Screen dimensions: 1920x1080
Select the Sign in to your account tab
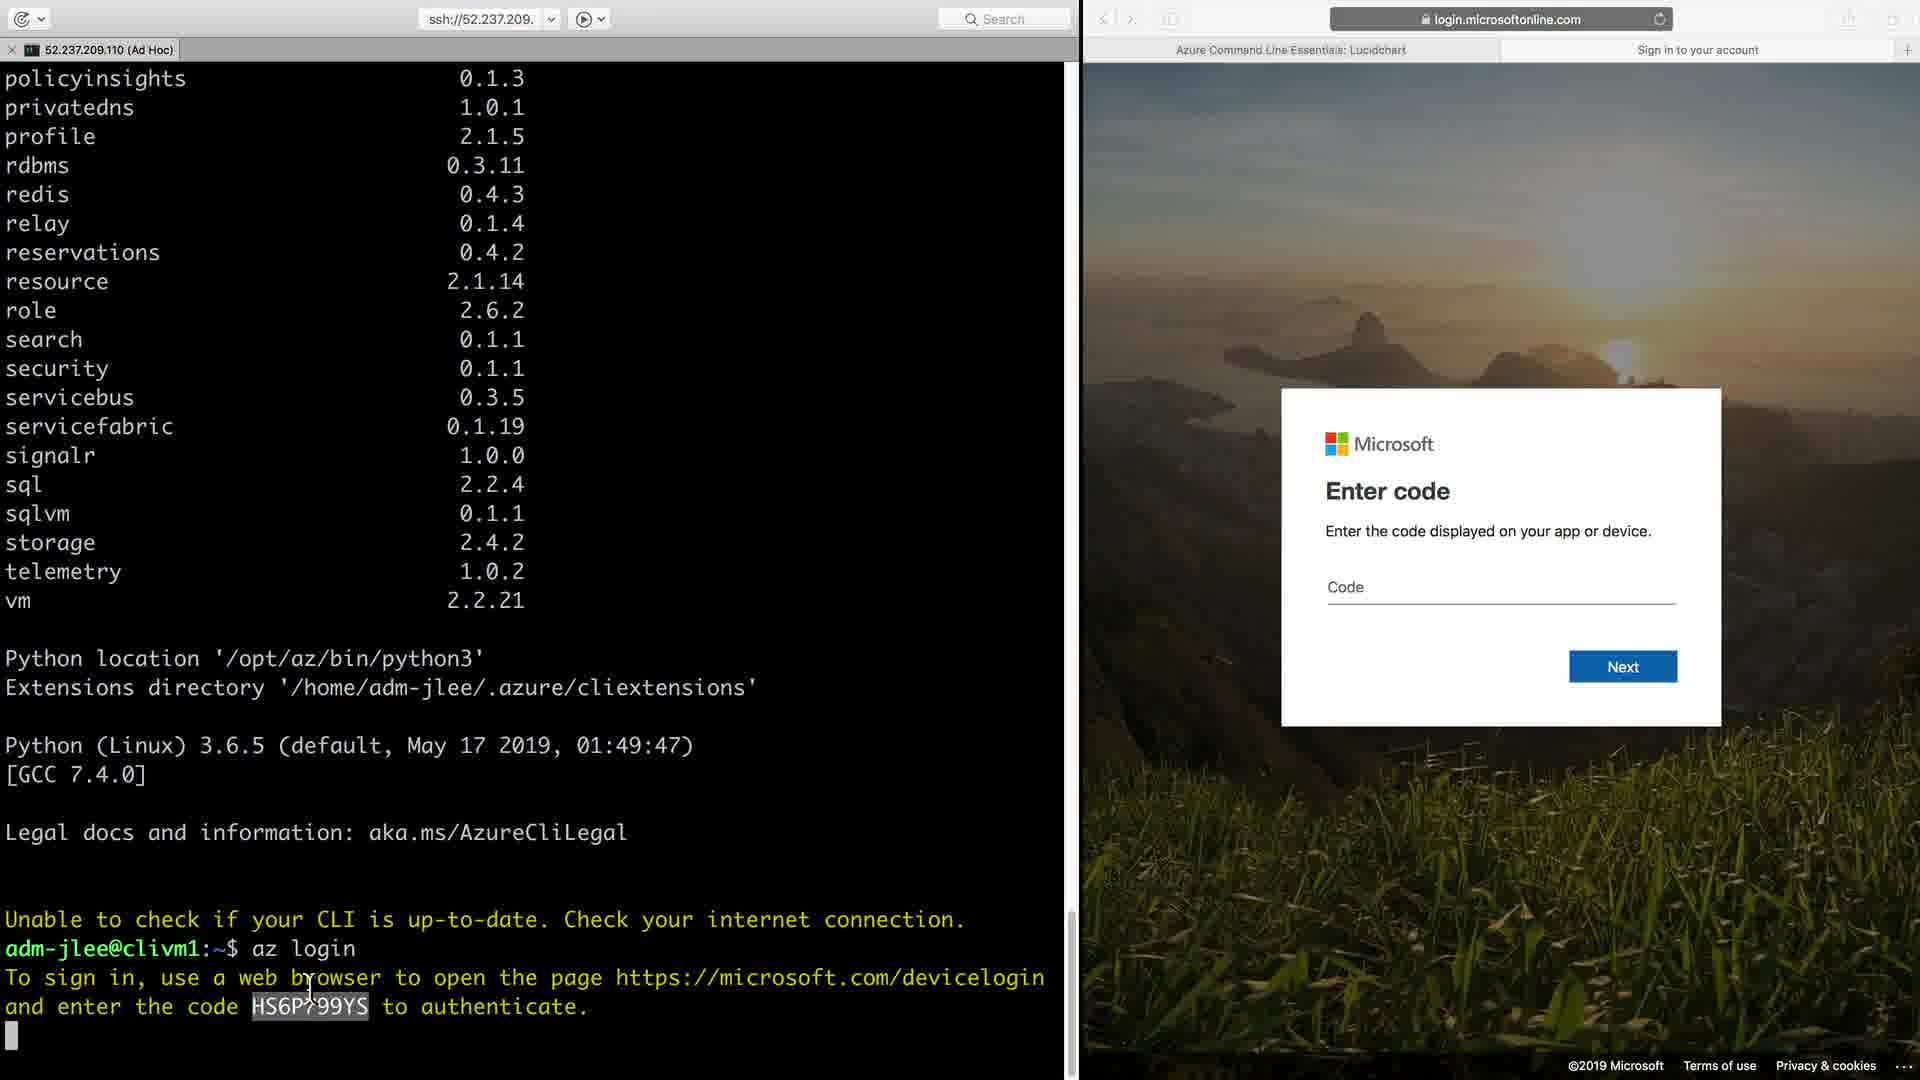[1697, 50]
